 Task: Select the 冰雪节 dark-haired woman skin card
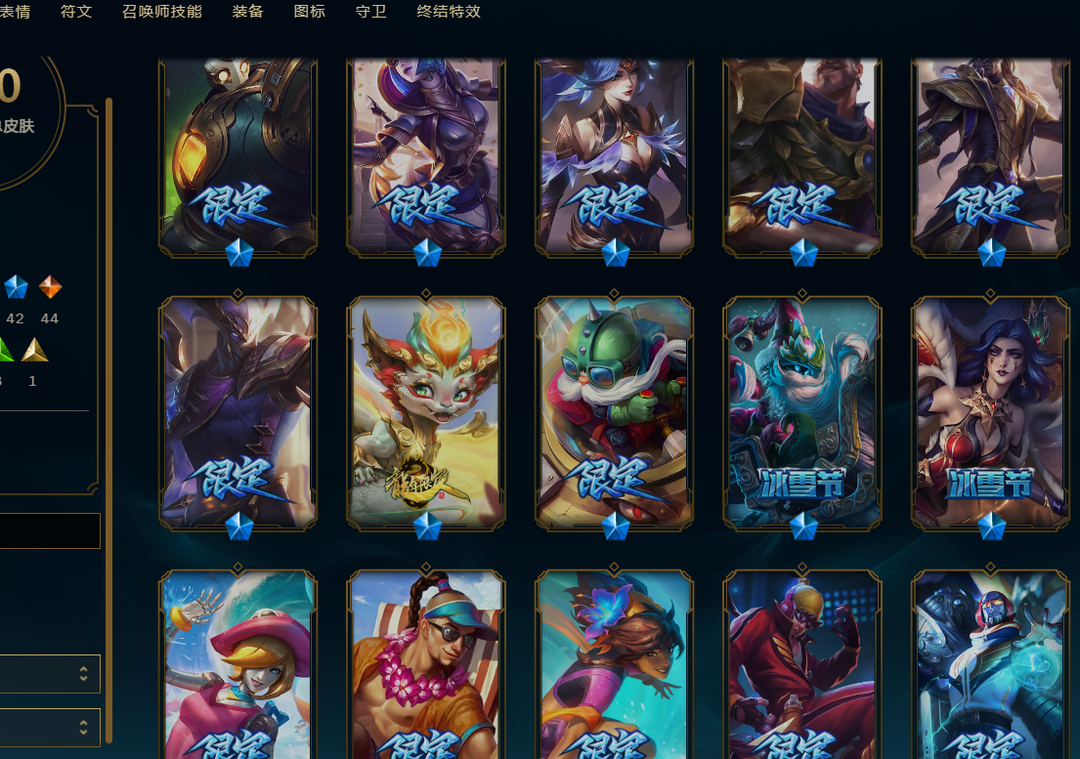pos(990,413)
